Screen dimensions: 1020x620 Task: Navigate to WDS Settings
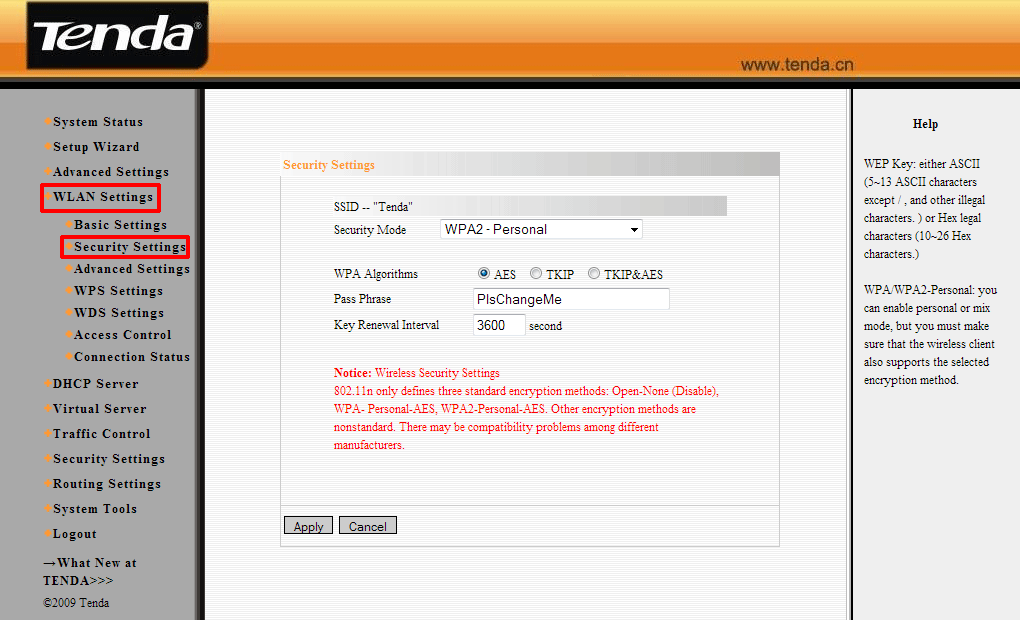[118, 313]
